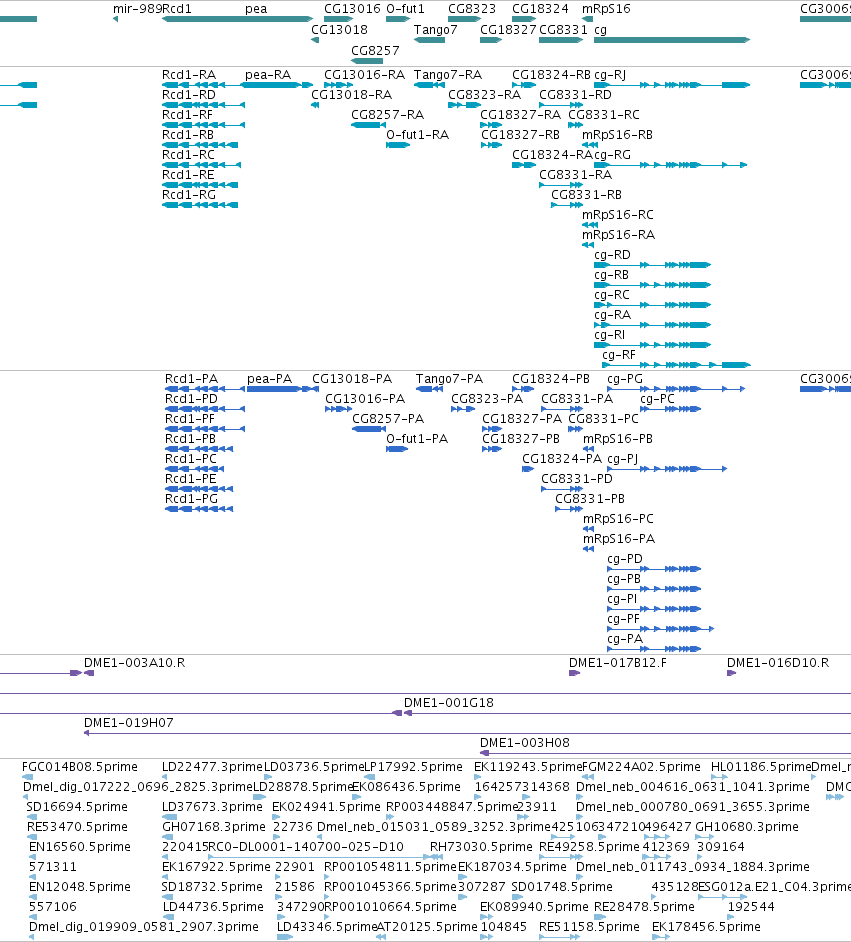Click the mir-989 gene label
Viewport: 851px width, 942px height.
click(138, 9)
